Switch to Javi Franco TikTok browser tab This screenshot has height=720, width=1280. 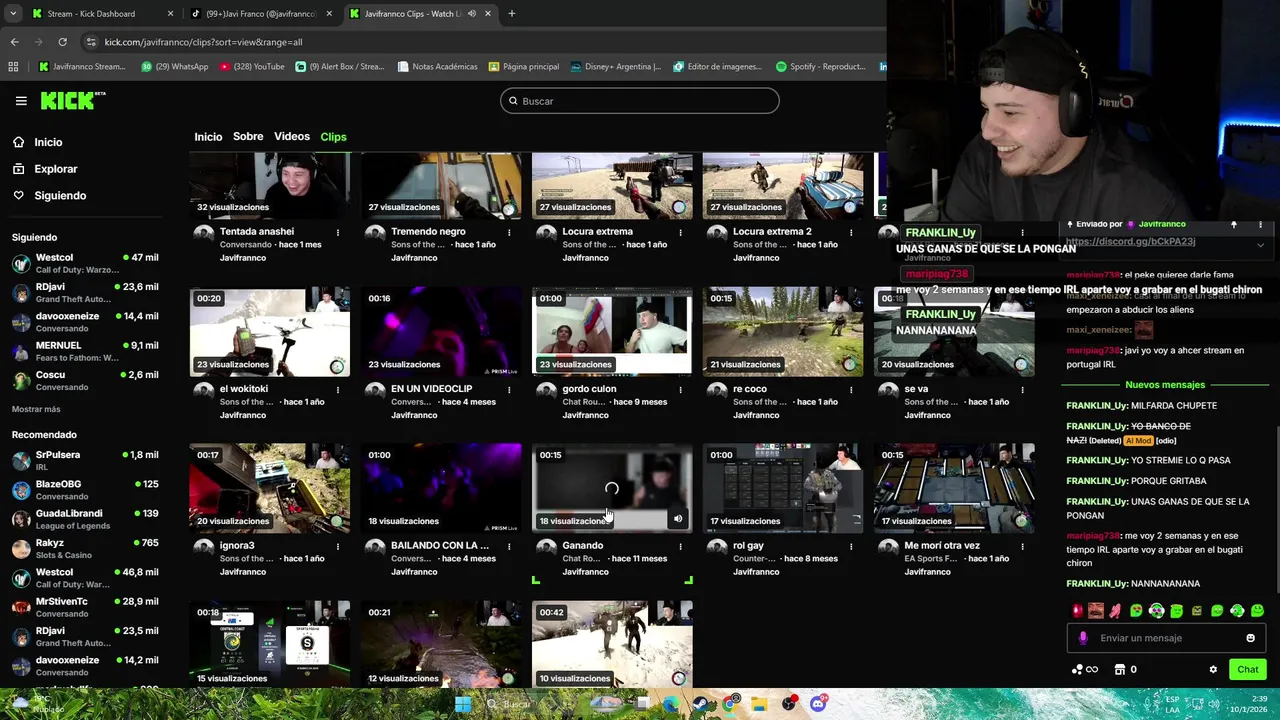[x=261, y=14]
